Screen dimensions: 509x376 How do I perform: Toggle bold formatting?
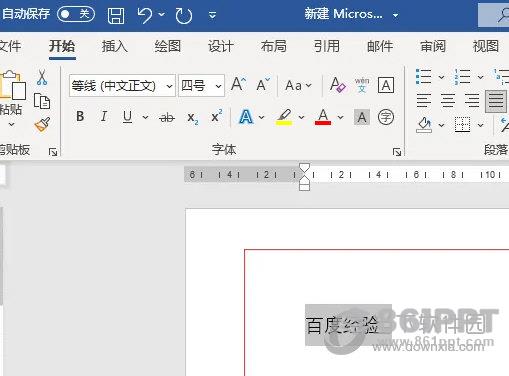click(80, 117)
